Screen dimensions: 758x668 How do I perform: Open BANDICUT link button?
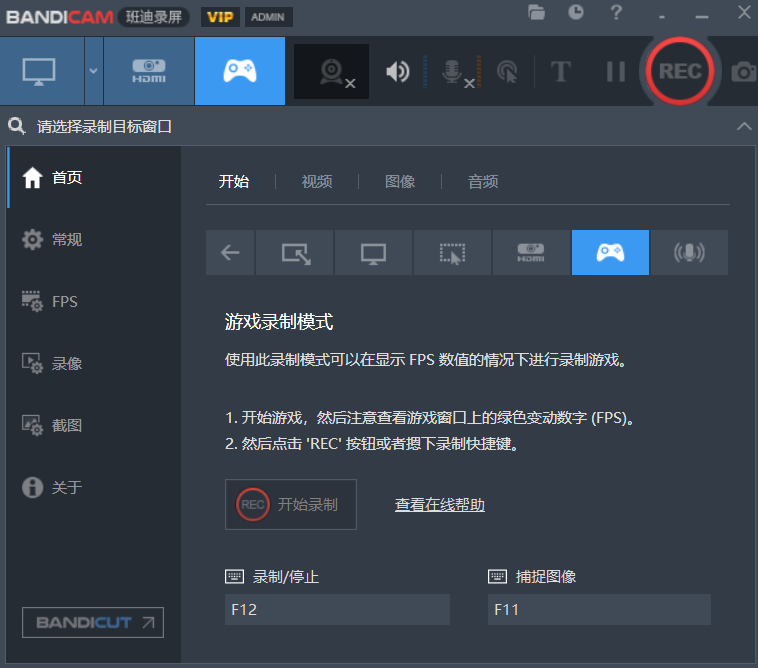(x=93, y=623)
